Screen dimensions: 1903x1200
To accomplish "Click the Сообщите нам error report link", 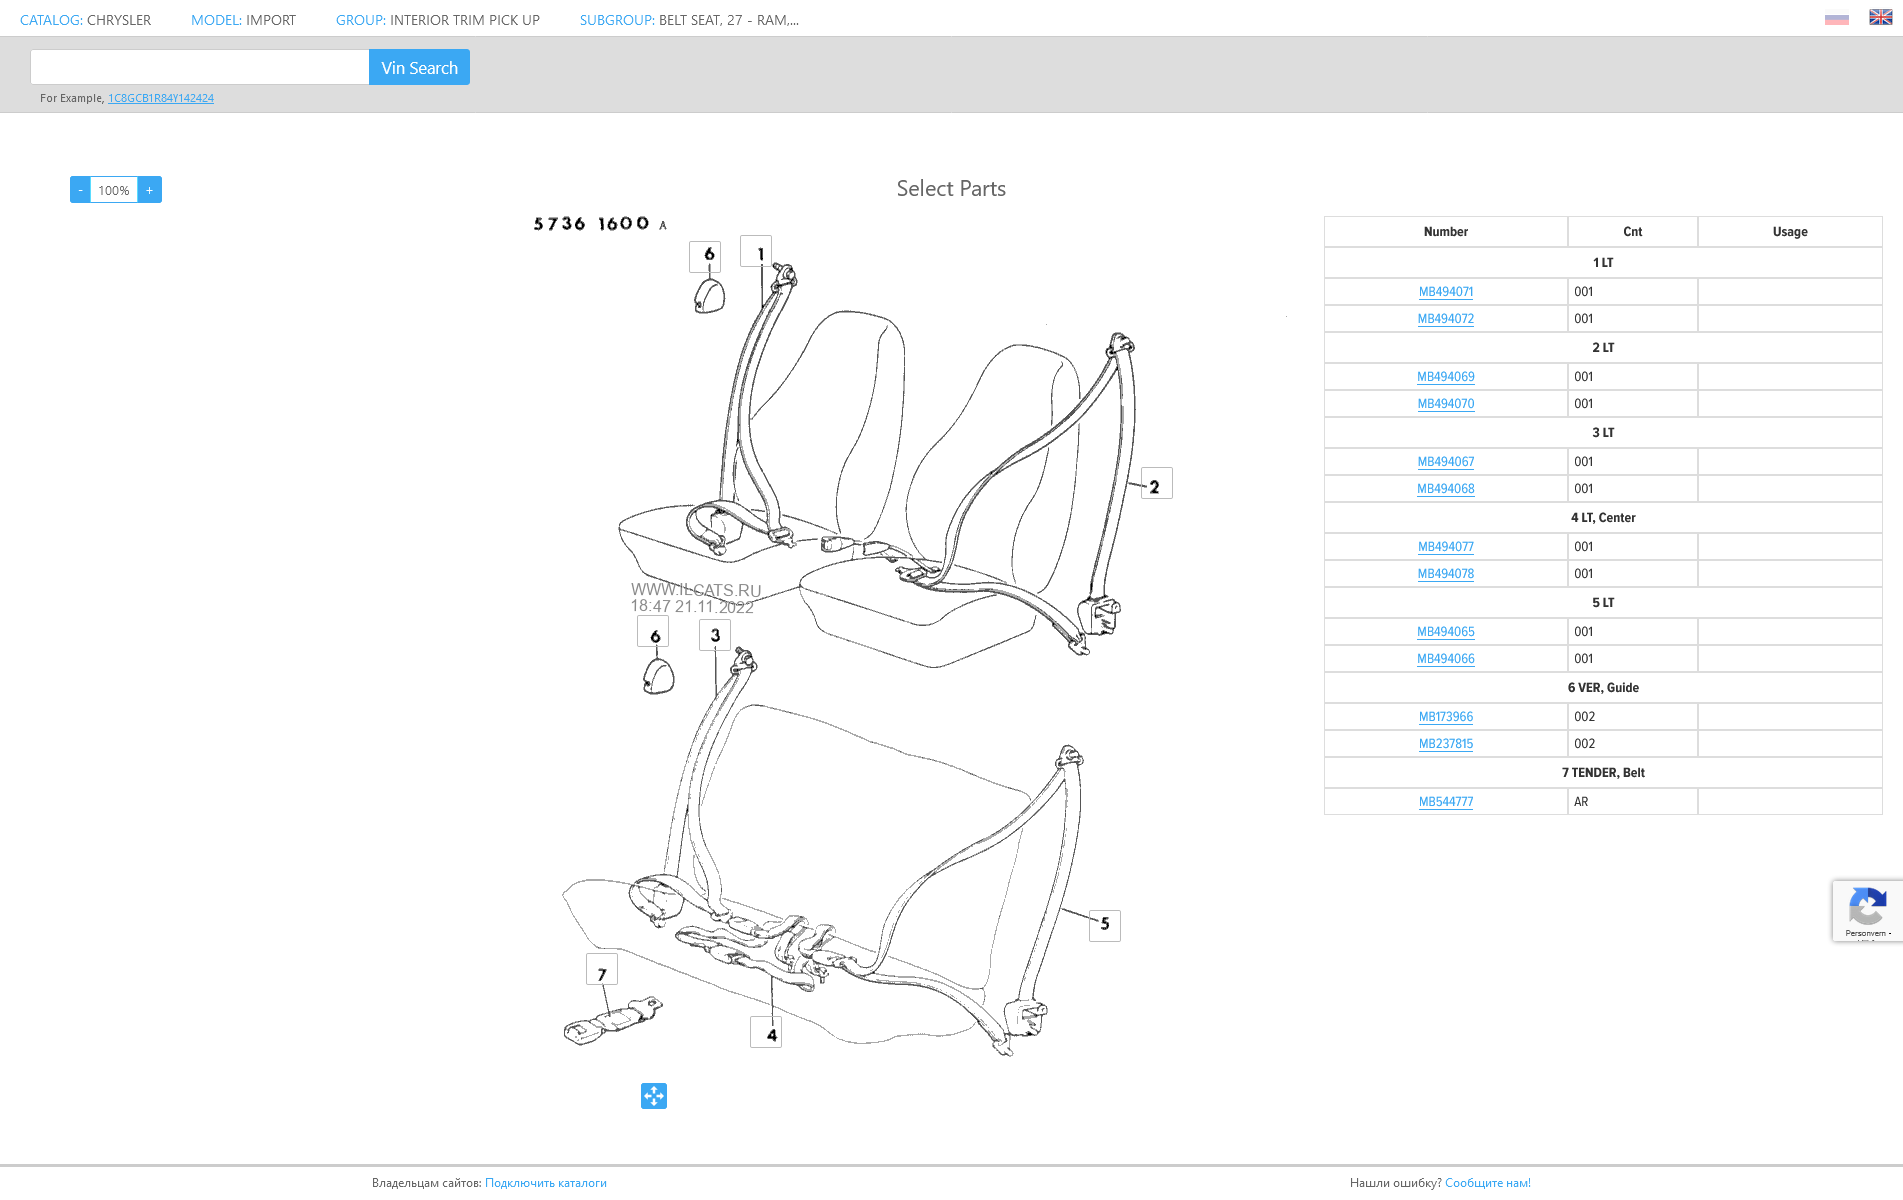I will [1487, 1183].
